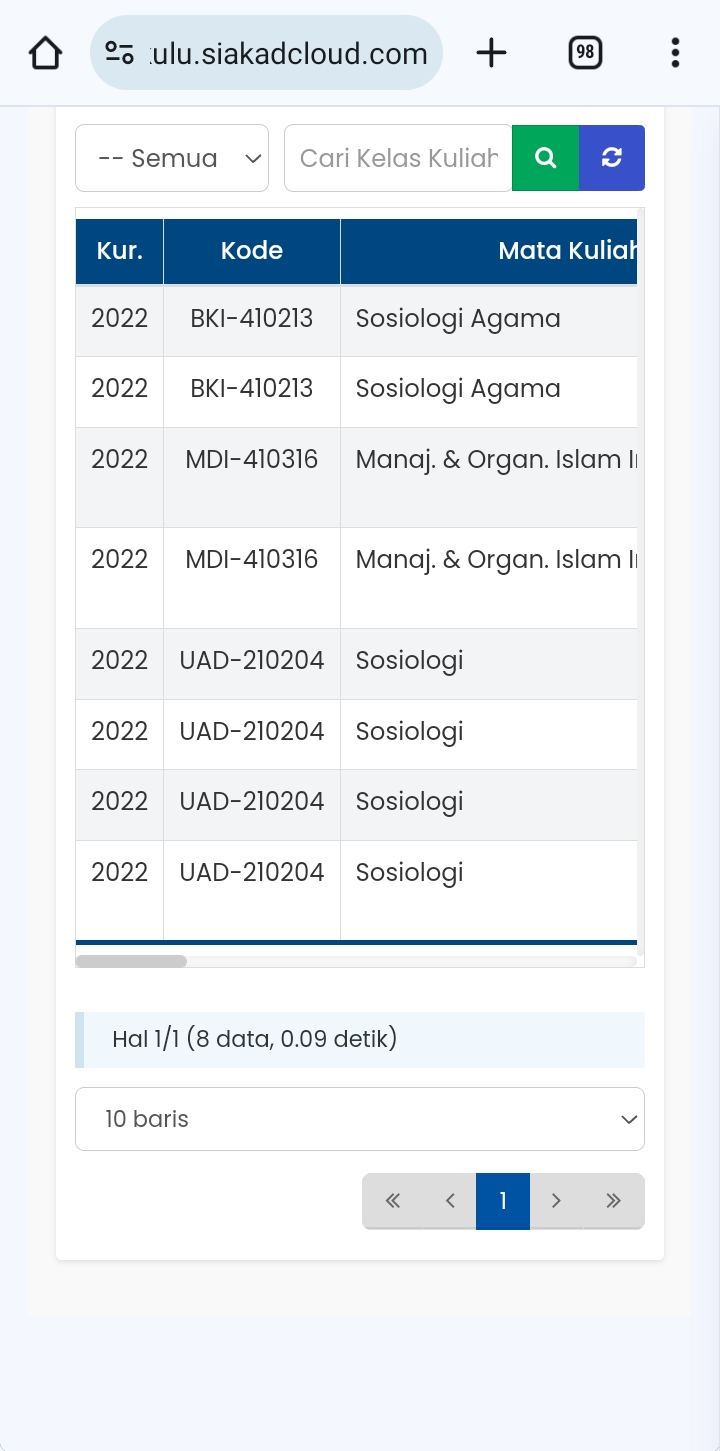This screenshot has height=1451, width=720.
Task: Tap the site settings icon in the address bar
Action: point(120,53)
